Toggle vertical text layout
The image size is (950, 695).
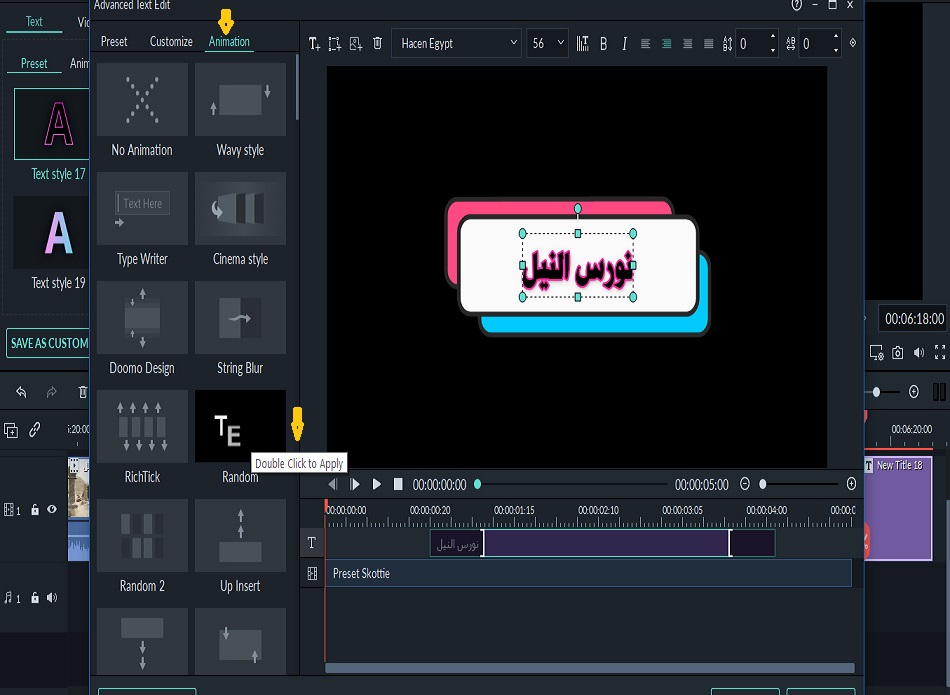click(x=582, y=44)
